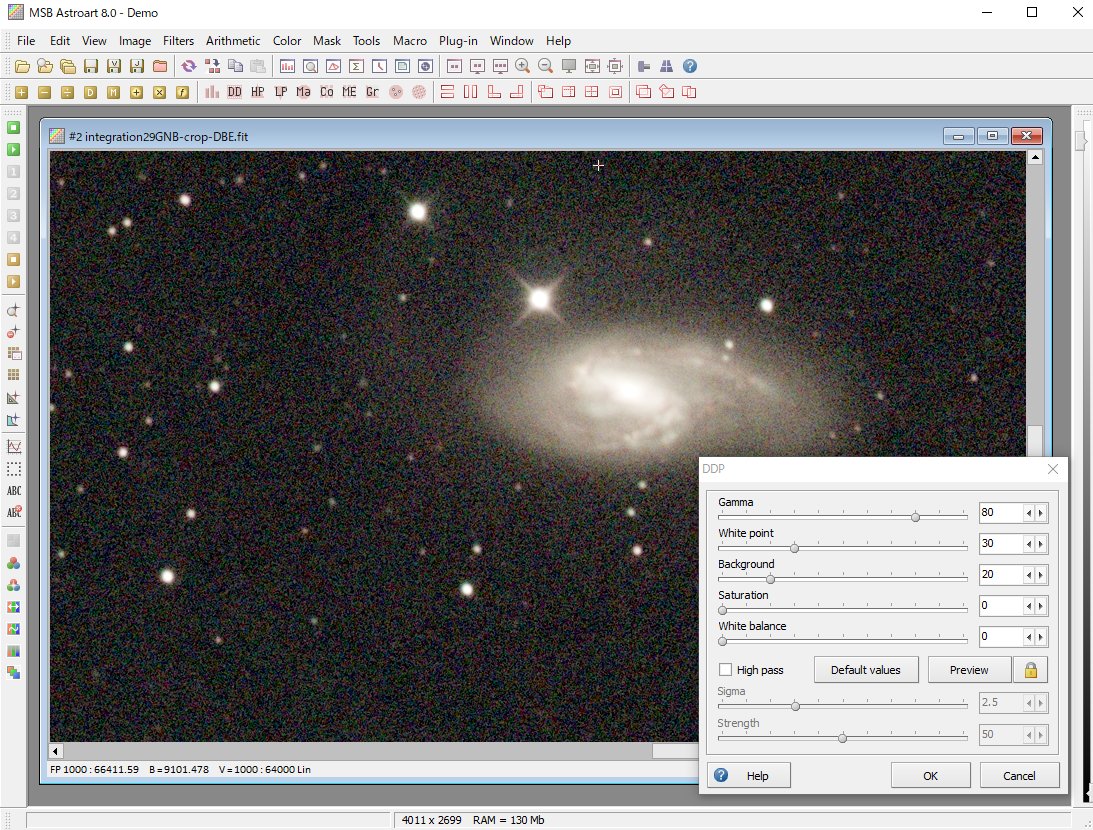This screenshot has width=1093, height=830.
Task: Toggle the padlock preview lock button
Action: (1030, 670)
